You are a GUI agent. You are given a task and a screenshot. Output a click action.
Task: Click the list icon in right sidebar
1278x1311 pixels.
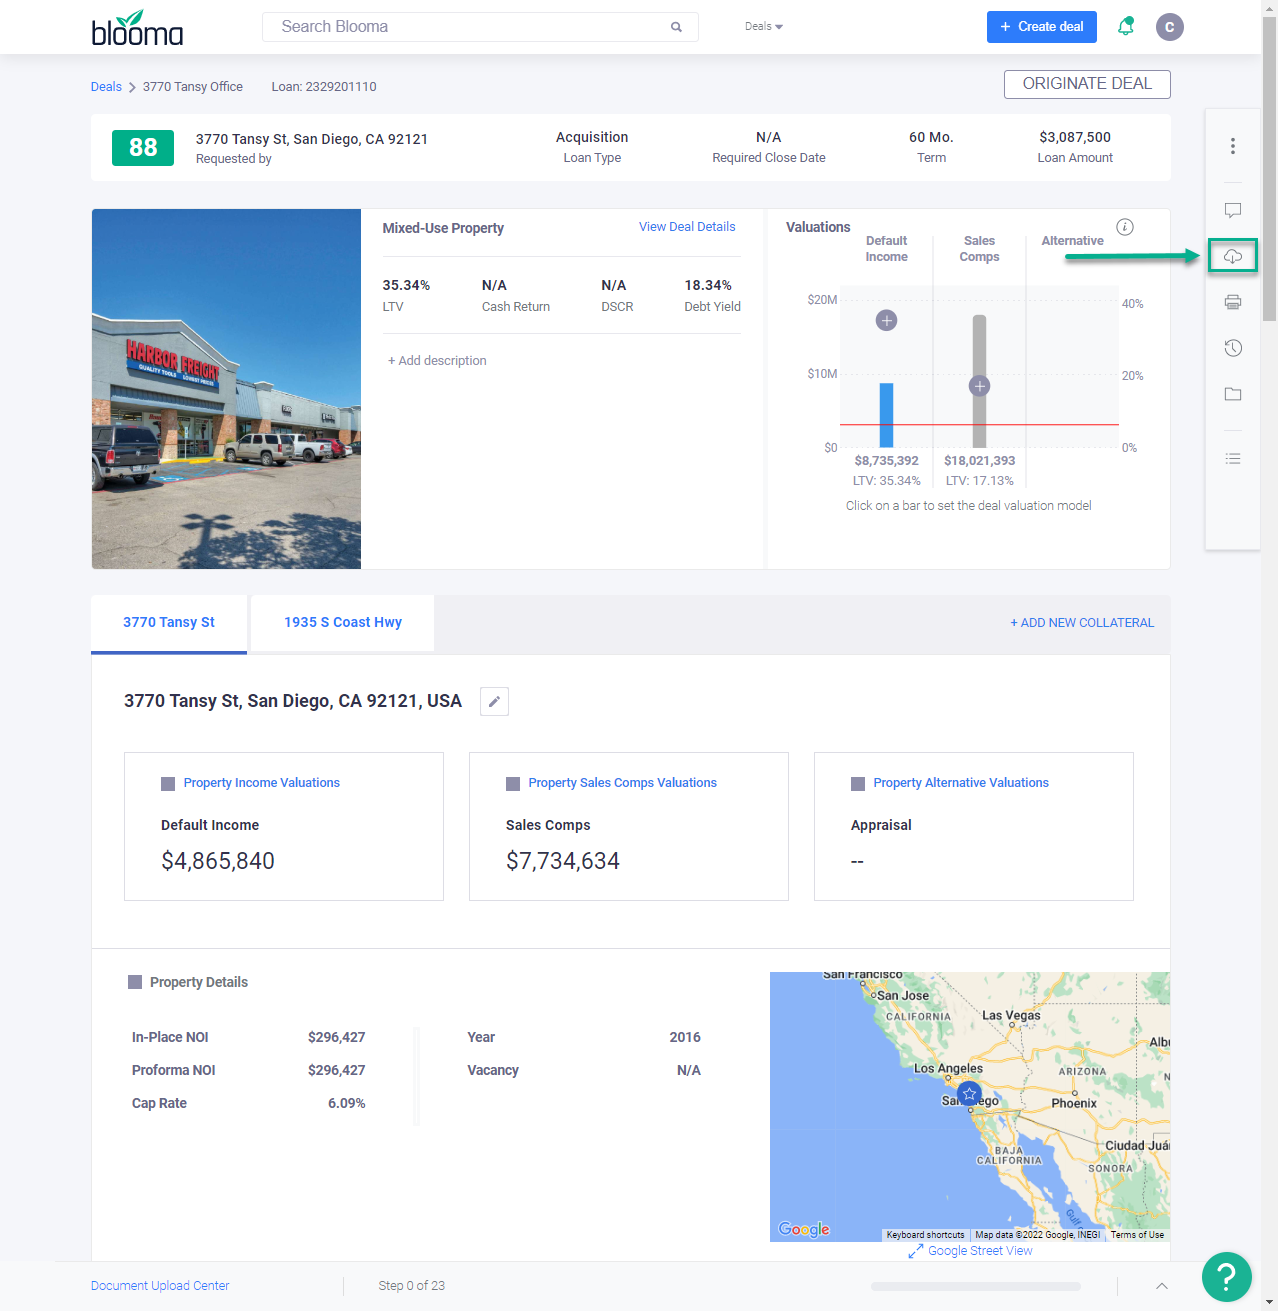(x=1232, y=459)
